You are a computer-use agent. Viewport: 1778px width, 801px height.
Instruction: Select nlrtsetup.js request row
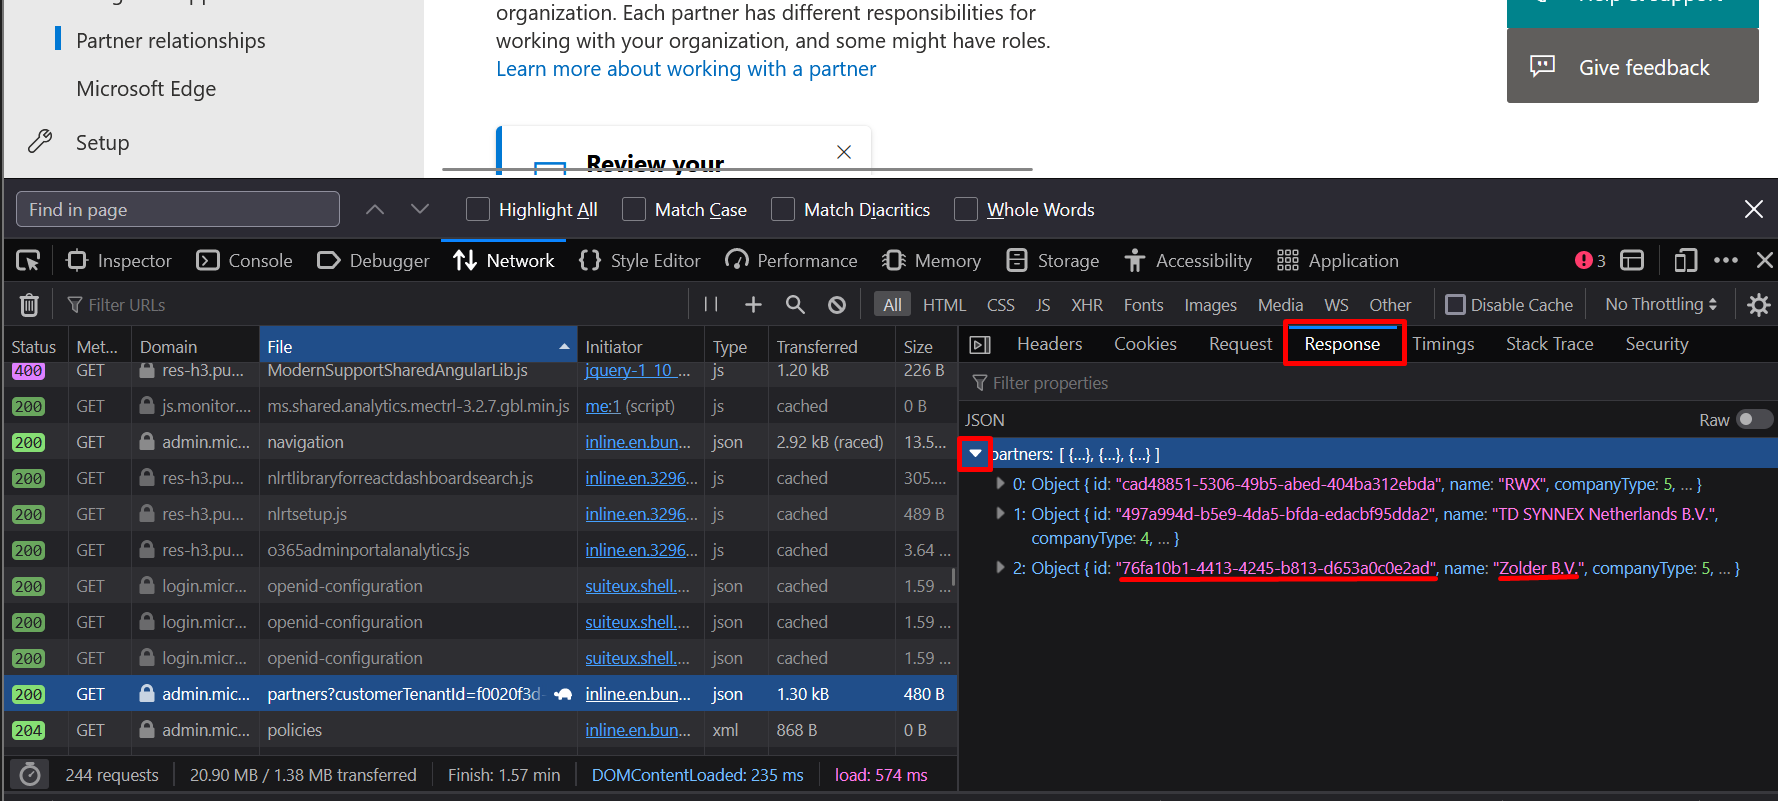coord(481,514)
